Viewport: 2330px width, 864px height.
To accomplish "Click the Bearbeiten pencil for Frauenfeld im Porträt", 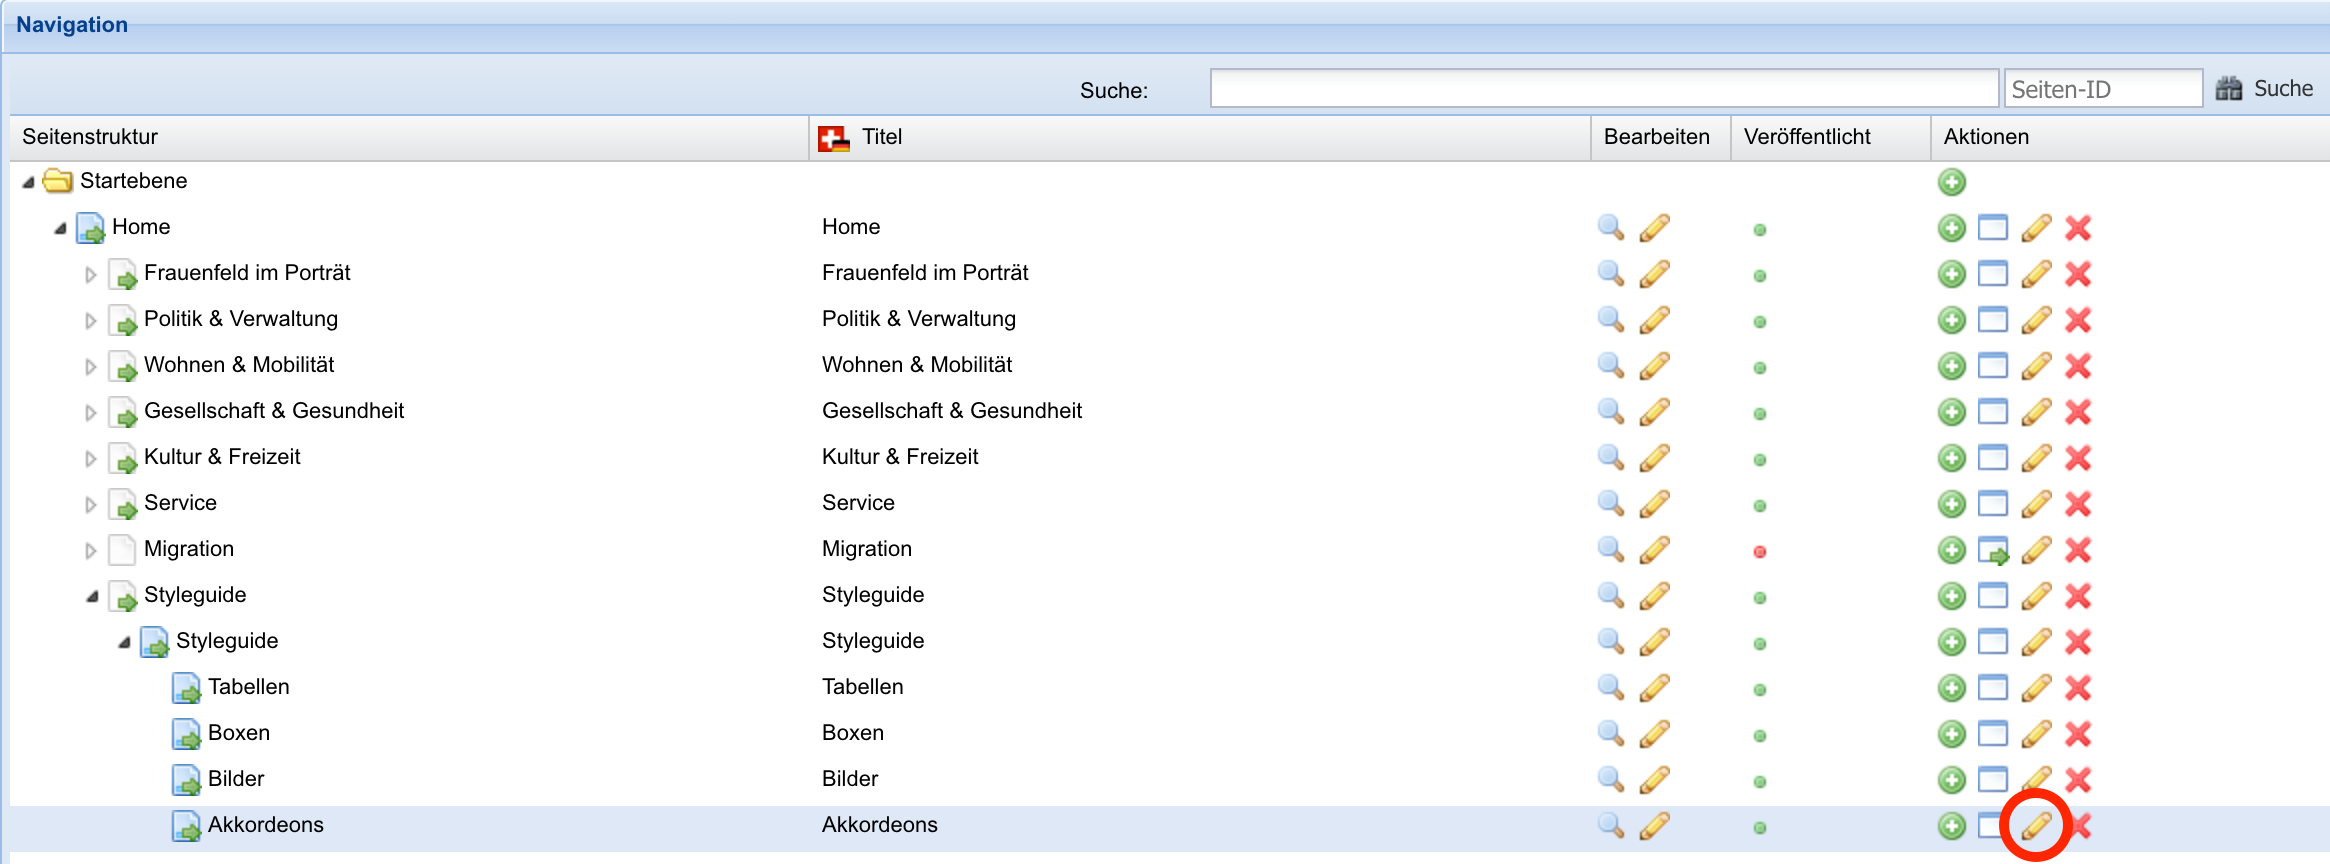I will 1654,273.
